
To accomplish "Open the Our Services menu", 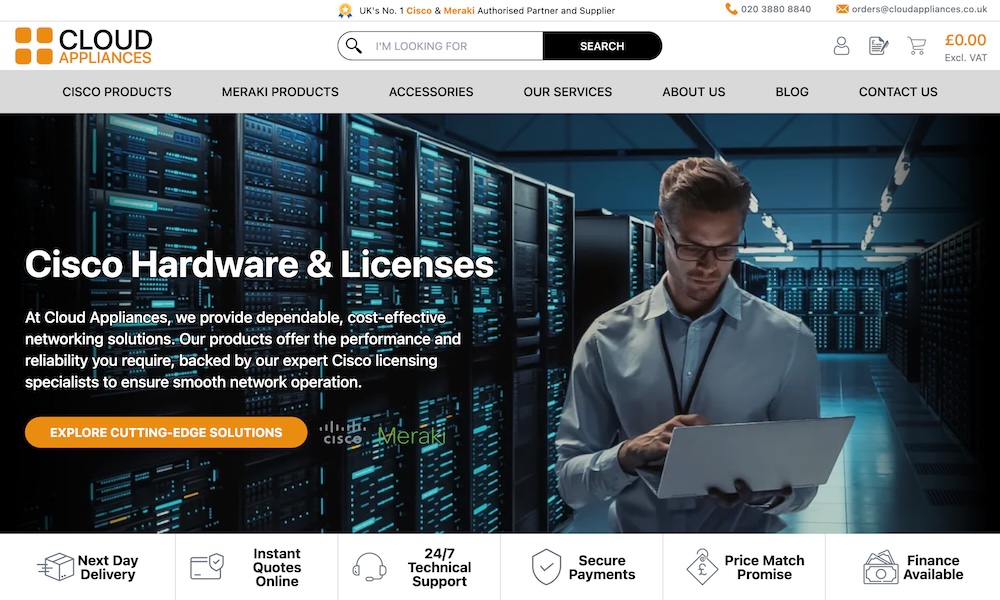I will (568, 92).
